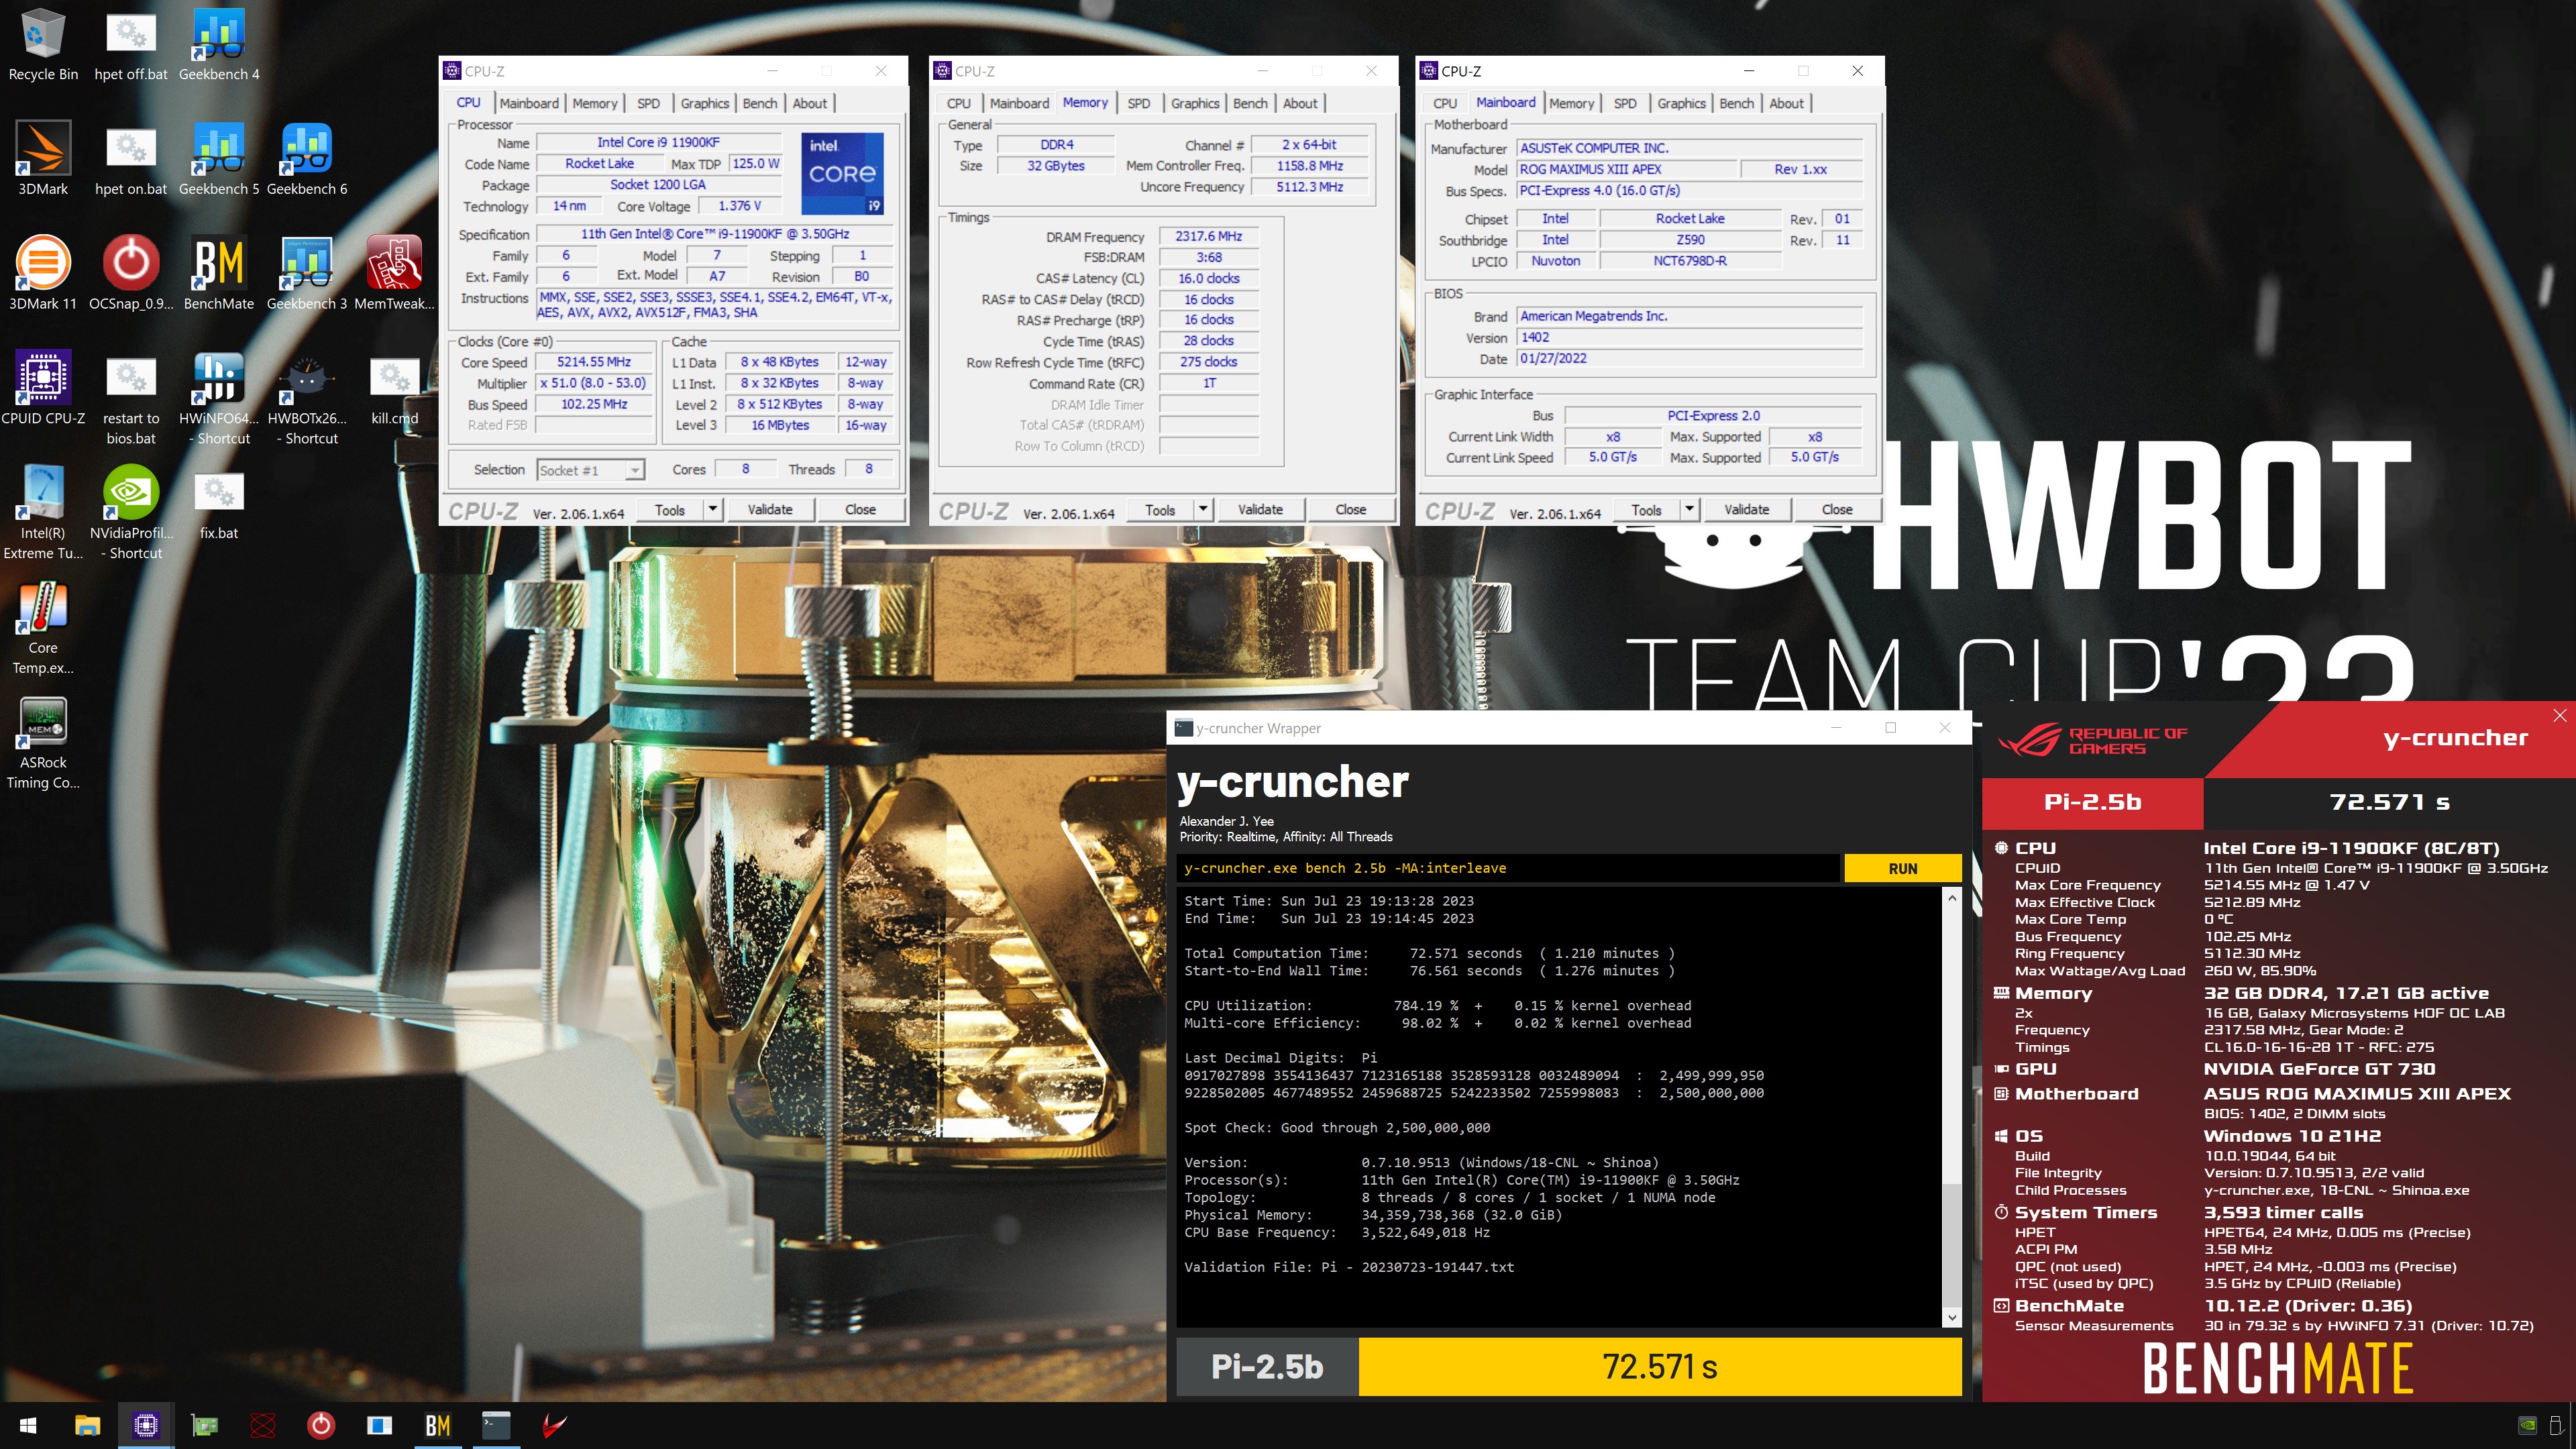Click scrollbar up arrow in y-cruncher output
2576x1449 pixels.
pyautogui.click(x=1951, y=898)
